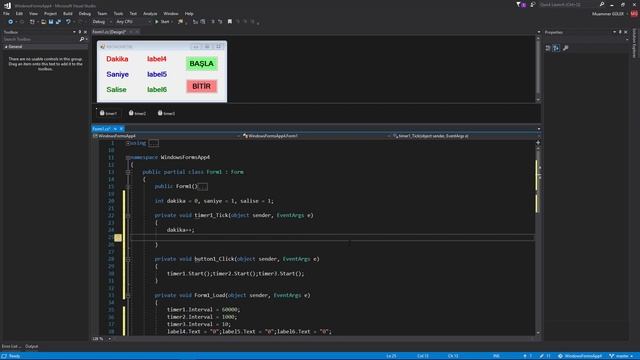Click the Save icon in toolbar
Image resolution: width=640 pixels, height=360 pixels.
pos(51,22)
